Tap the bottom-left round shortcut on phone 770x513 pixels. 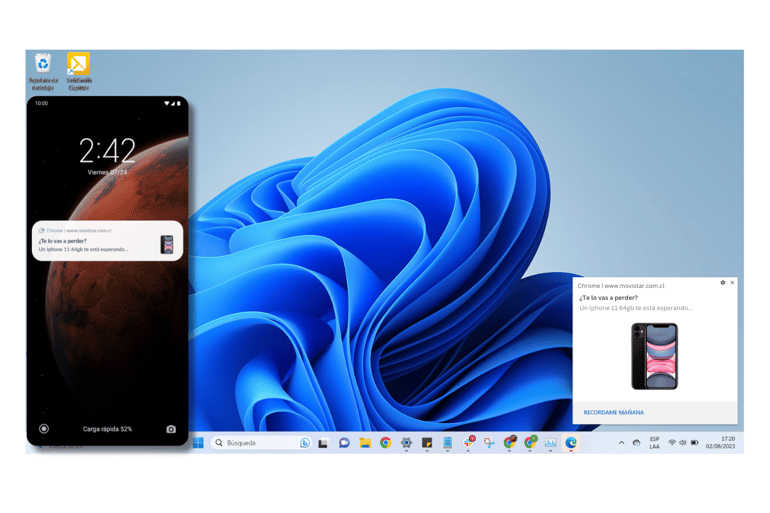click(x=44, y=429)
